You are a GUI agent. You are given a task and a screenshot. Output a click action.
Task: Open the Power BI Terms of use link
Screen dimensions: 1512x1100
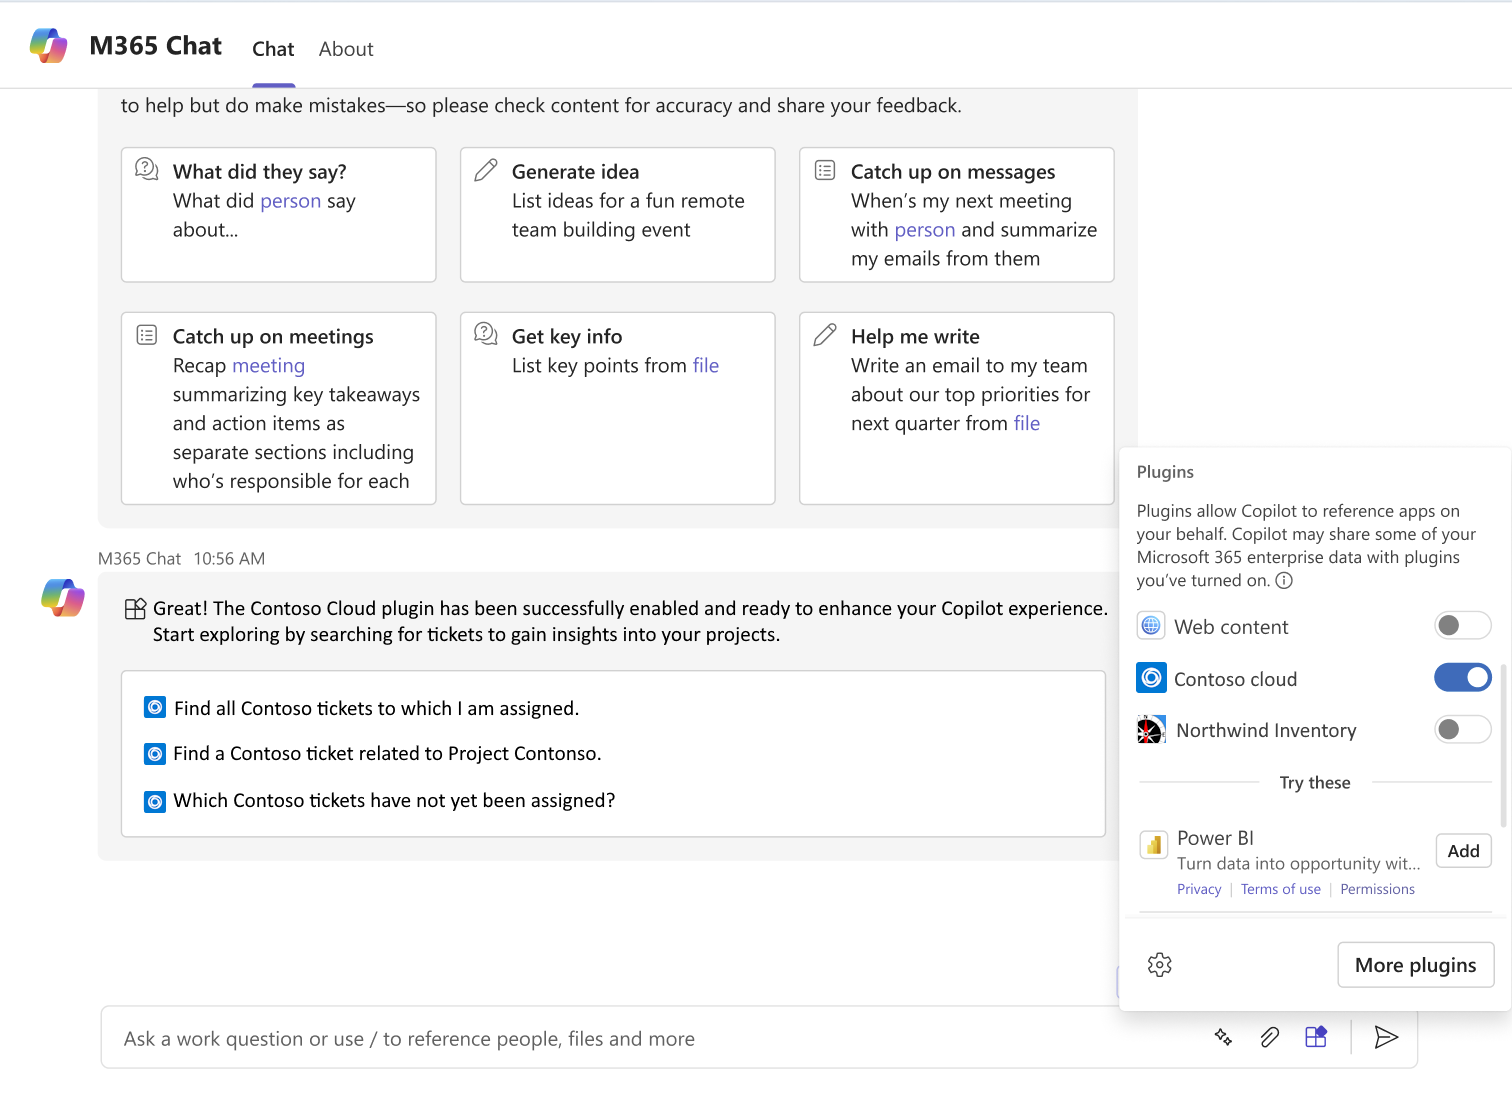click(1280, 889)
